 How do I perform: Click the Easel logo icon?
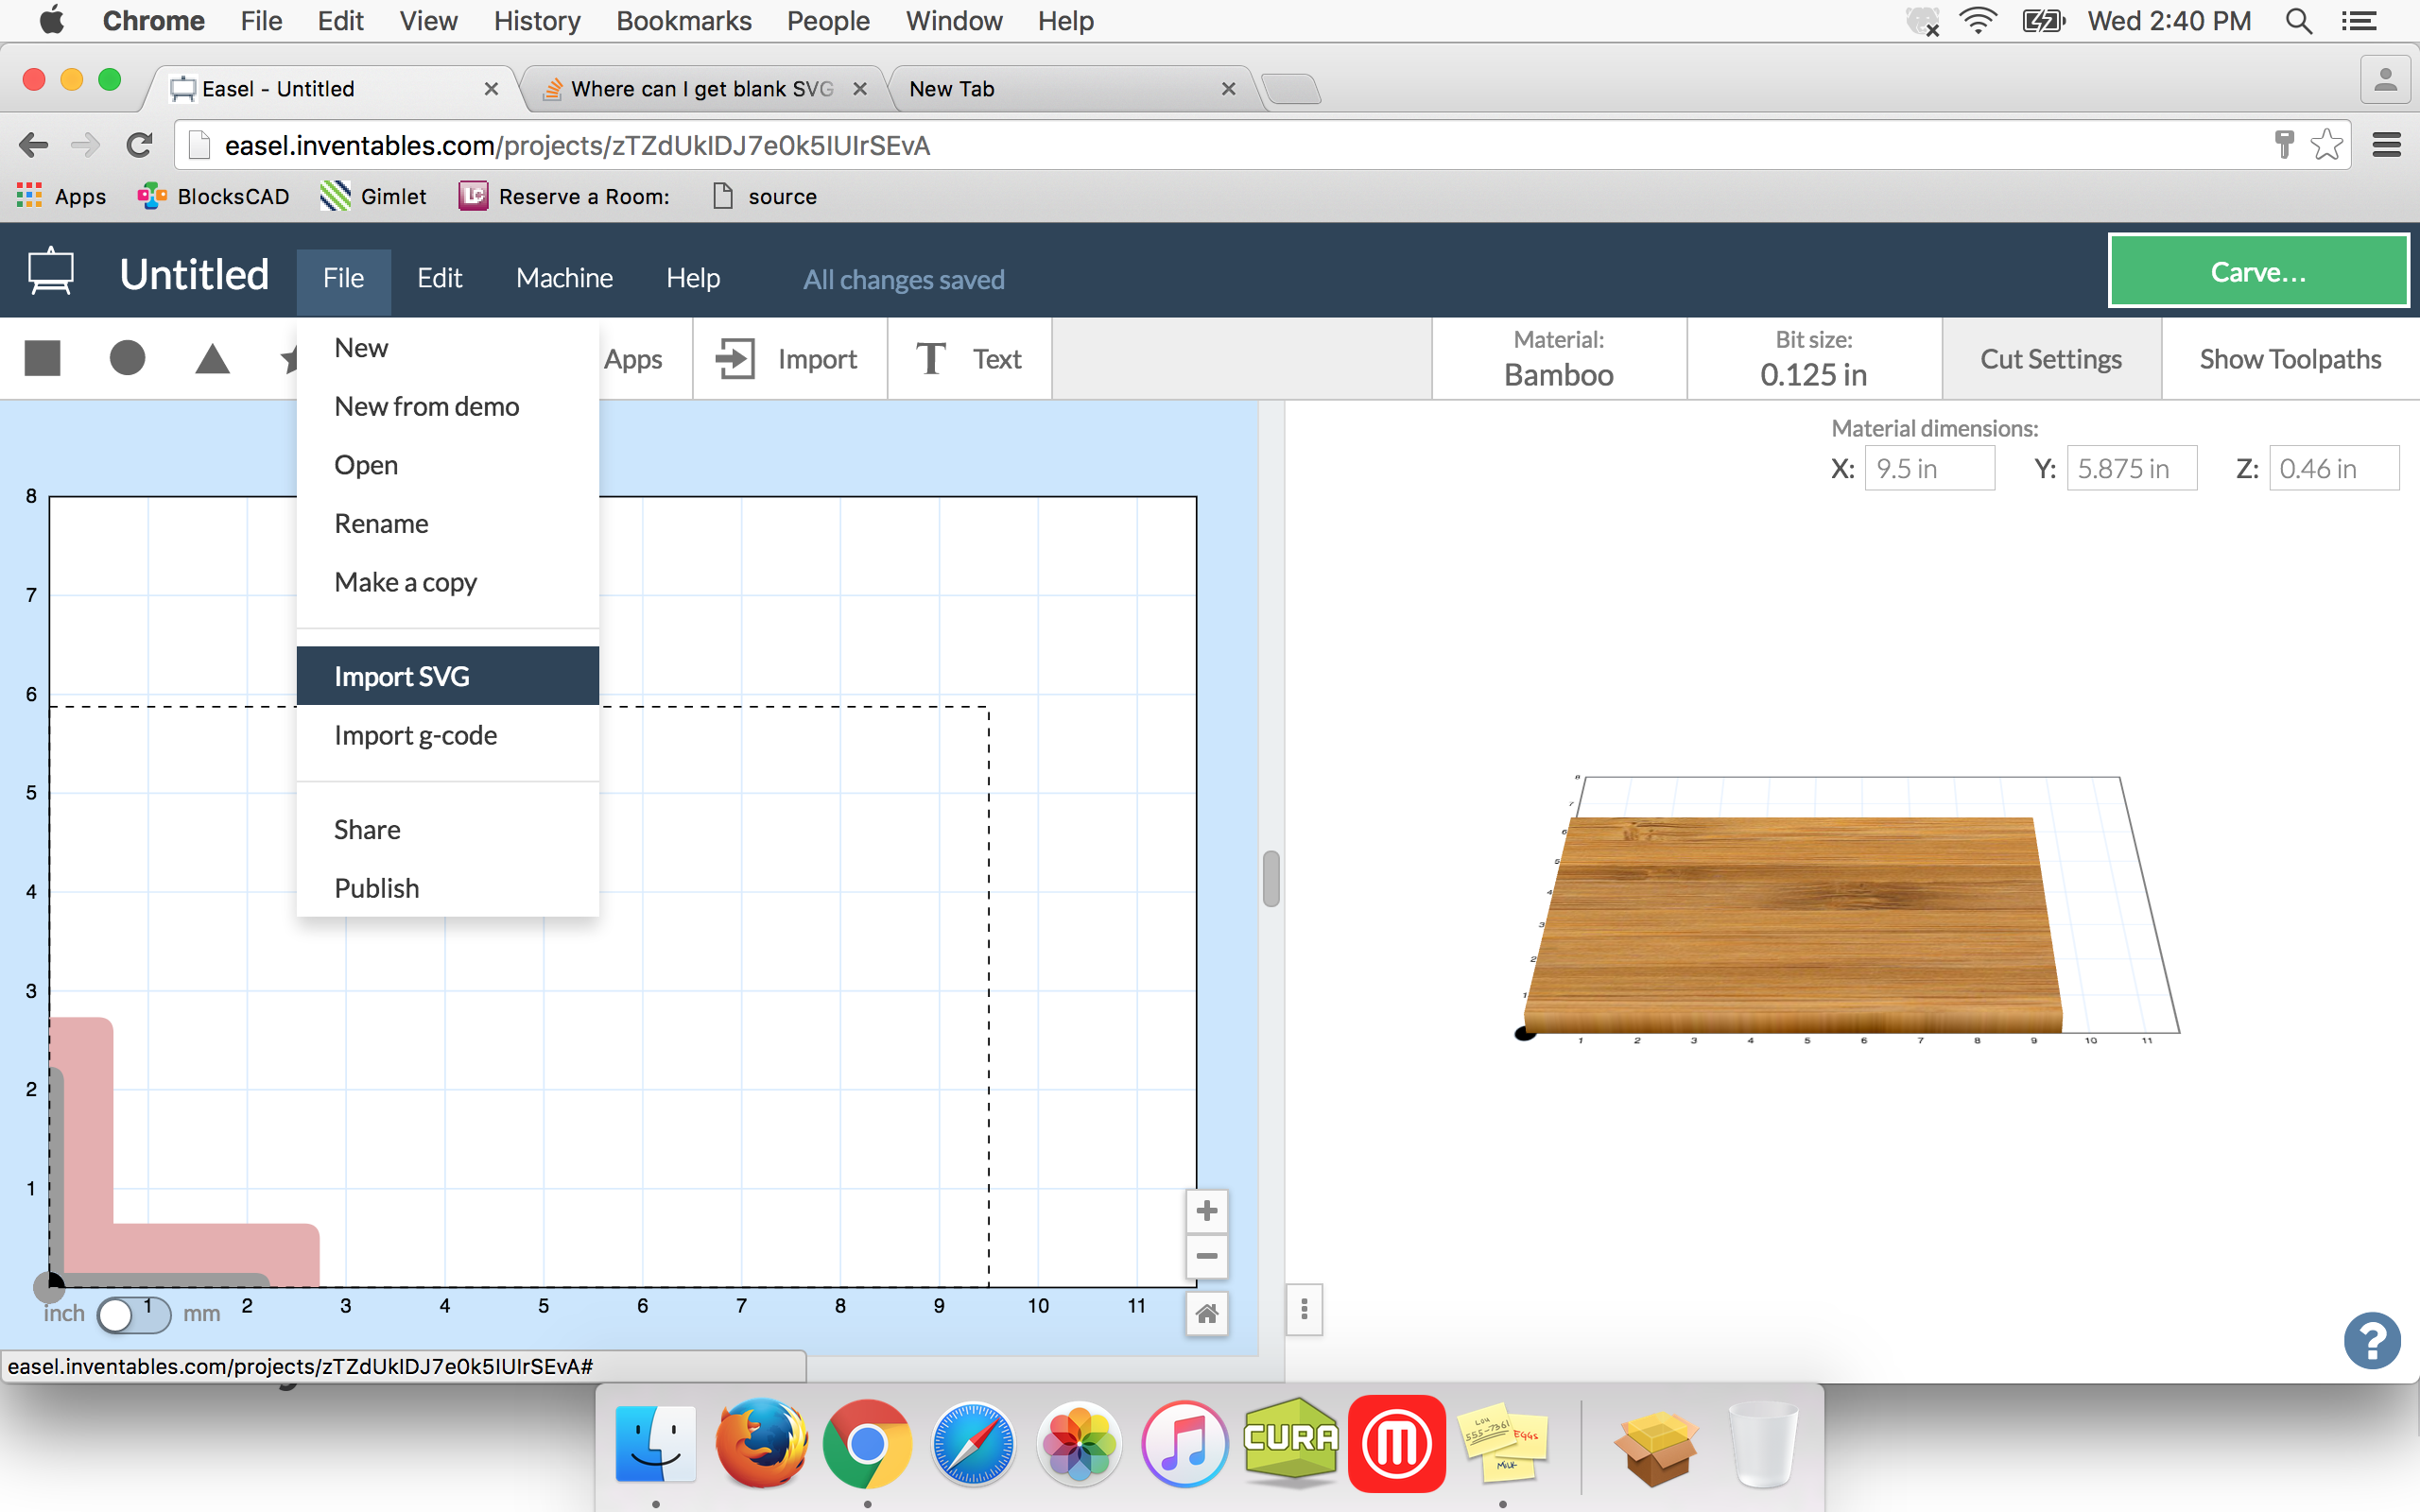pos(50,272)
